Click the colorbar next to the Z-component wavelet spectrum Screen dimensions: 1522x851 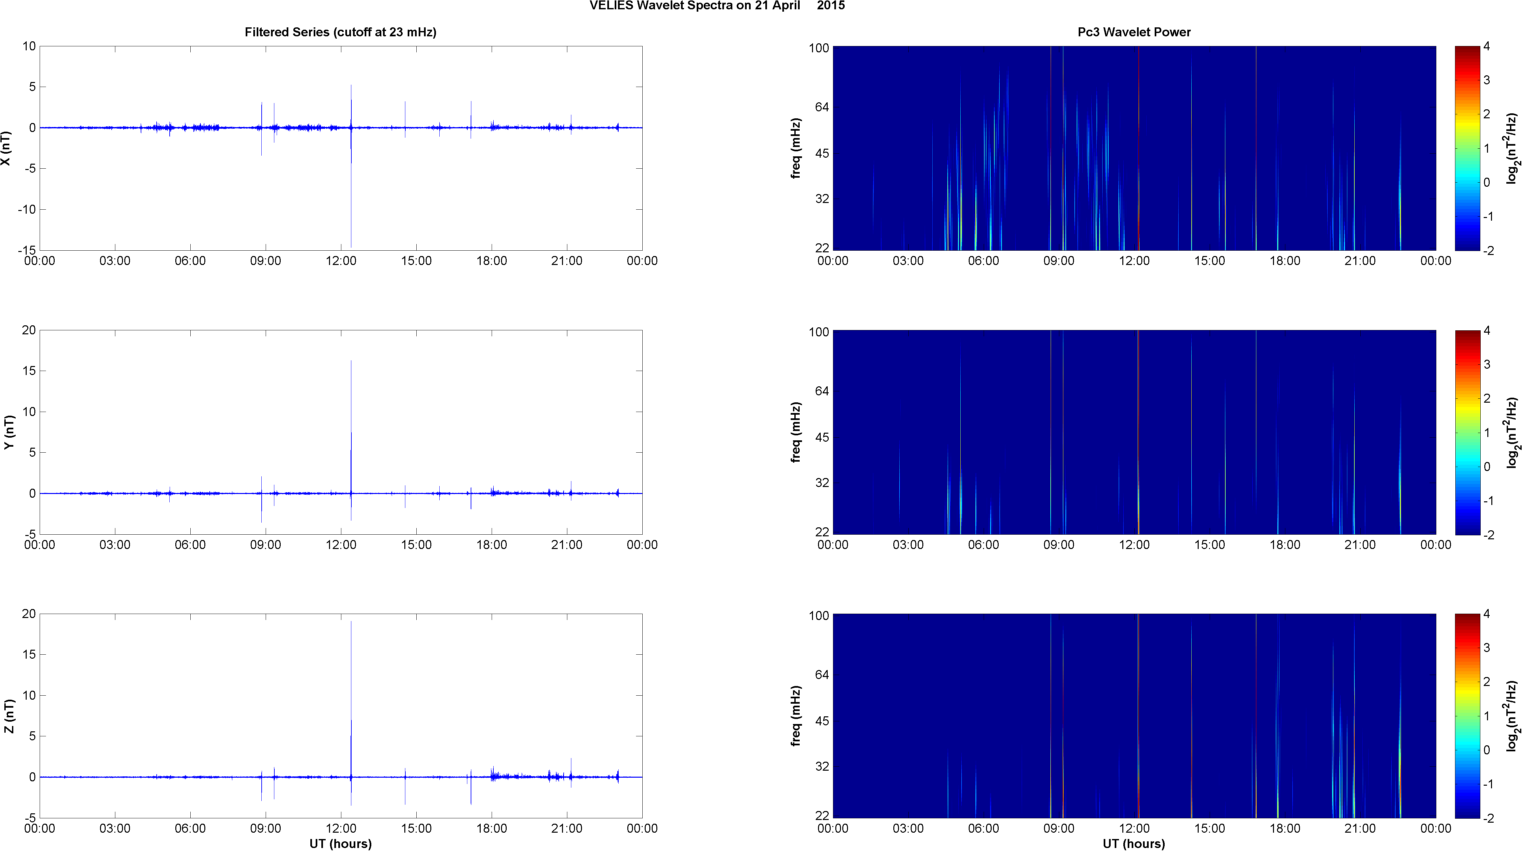(x=1467, y=716)
